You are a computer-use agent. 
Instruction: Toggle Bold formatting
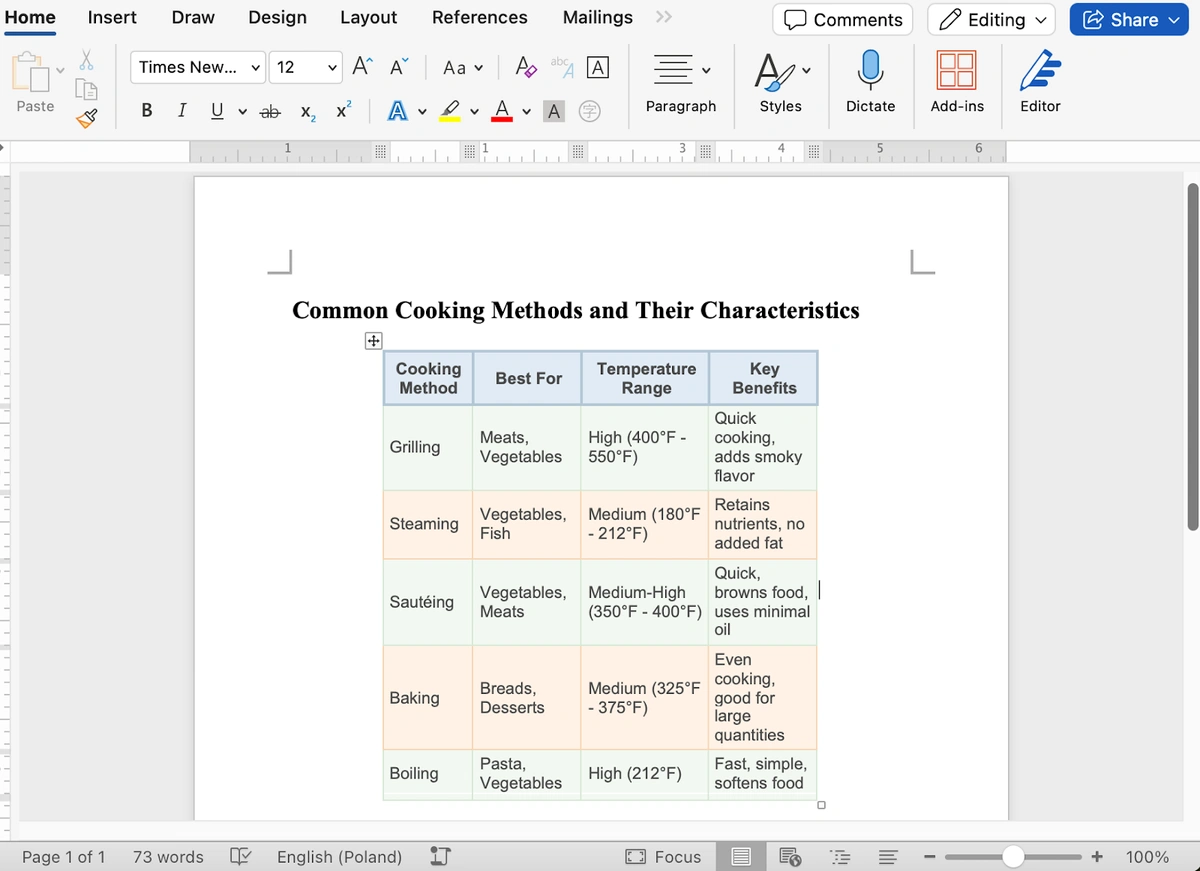tap(148, 112)
